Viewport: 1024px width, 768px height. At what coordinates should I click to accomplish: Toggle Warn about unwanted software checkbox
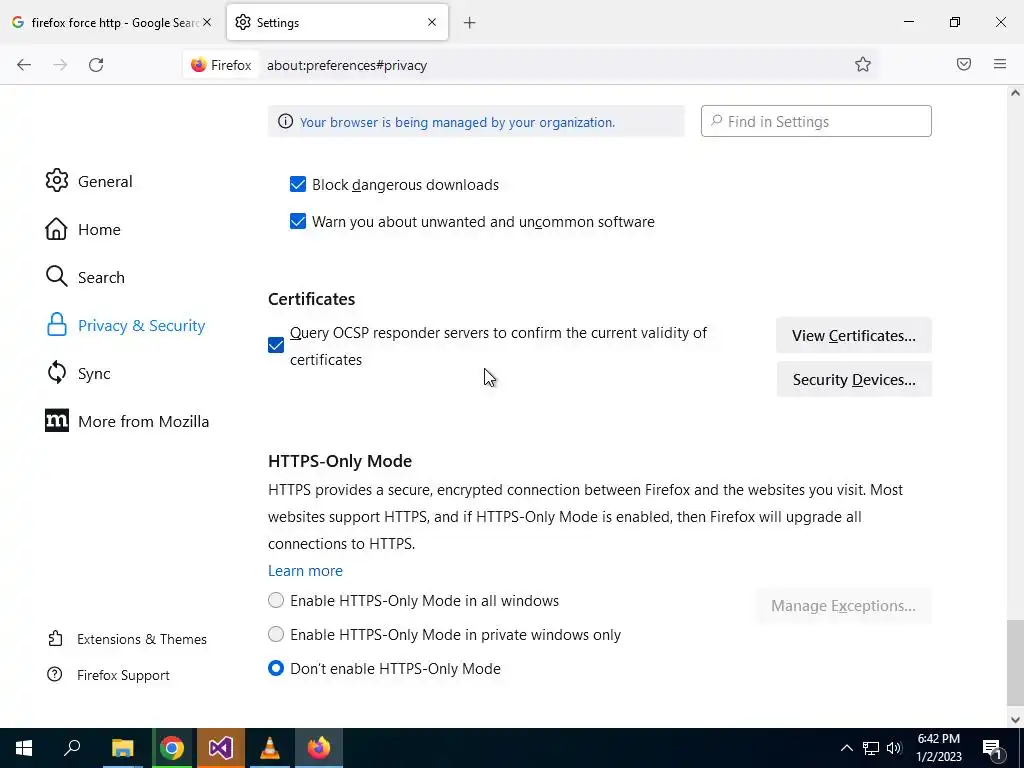[298, 221]
